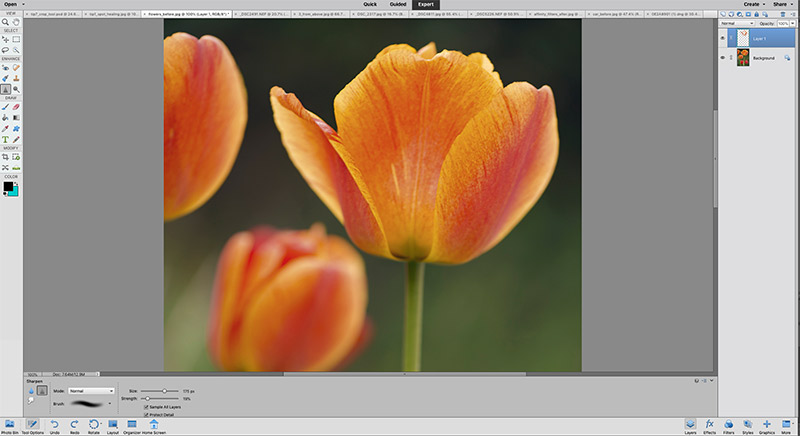The height and width of the screenshot is (436, 800).
Task: Select the Pencil tool
Action: (16, 139)
